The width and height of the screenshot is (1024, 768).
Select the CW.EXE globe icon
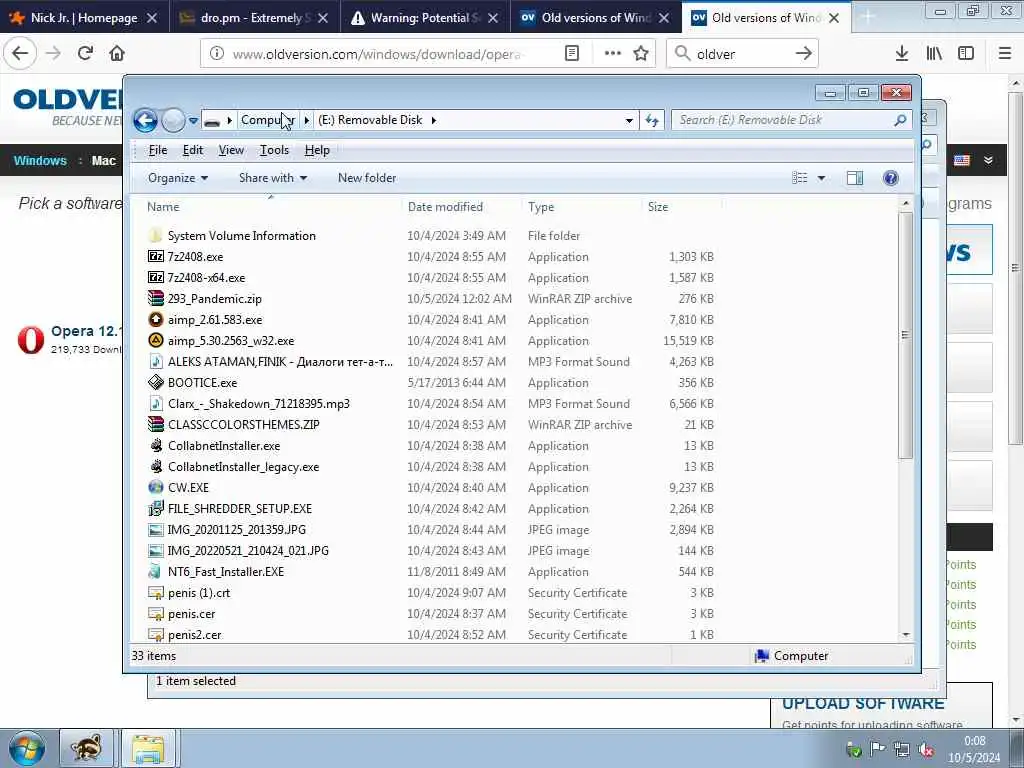click(x=155, y=487)
